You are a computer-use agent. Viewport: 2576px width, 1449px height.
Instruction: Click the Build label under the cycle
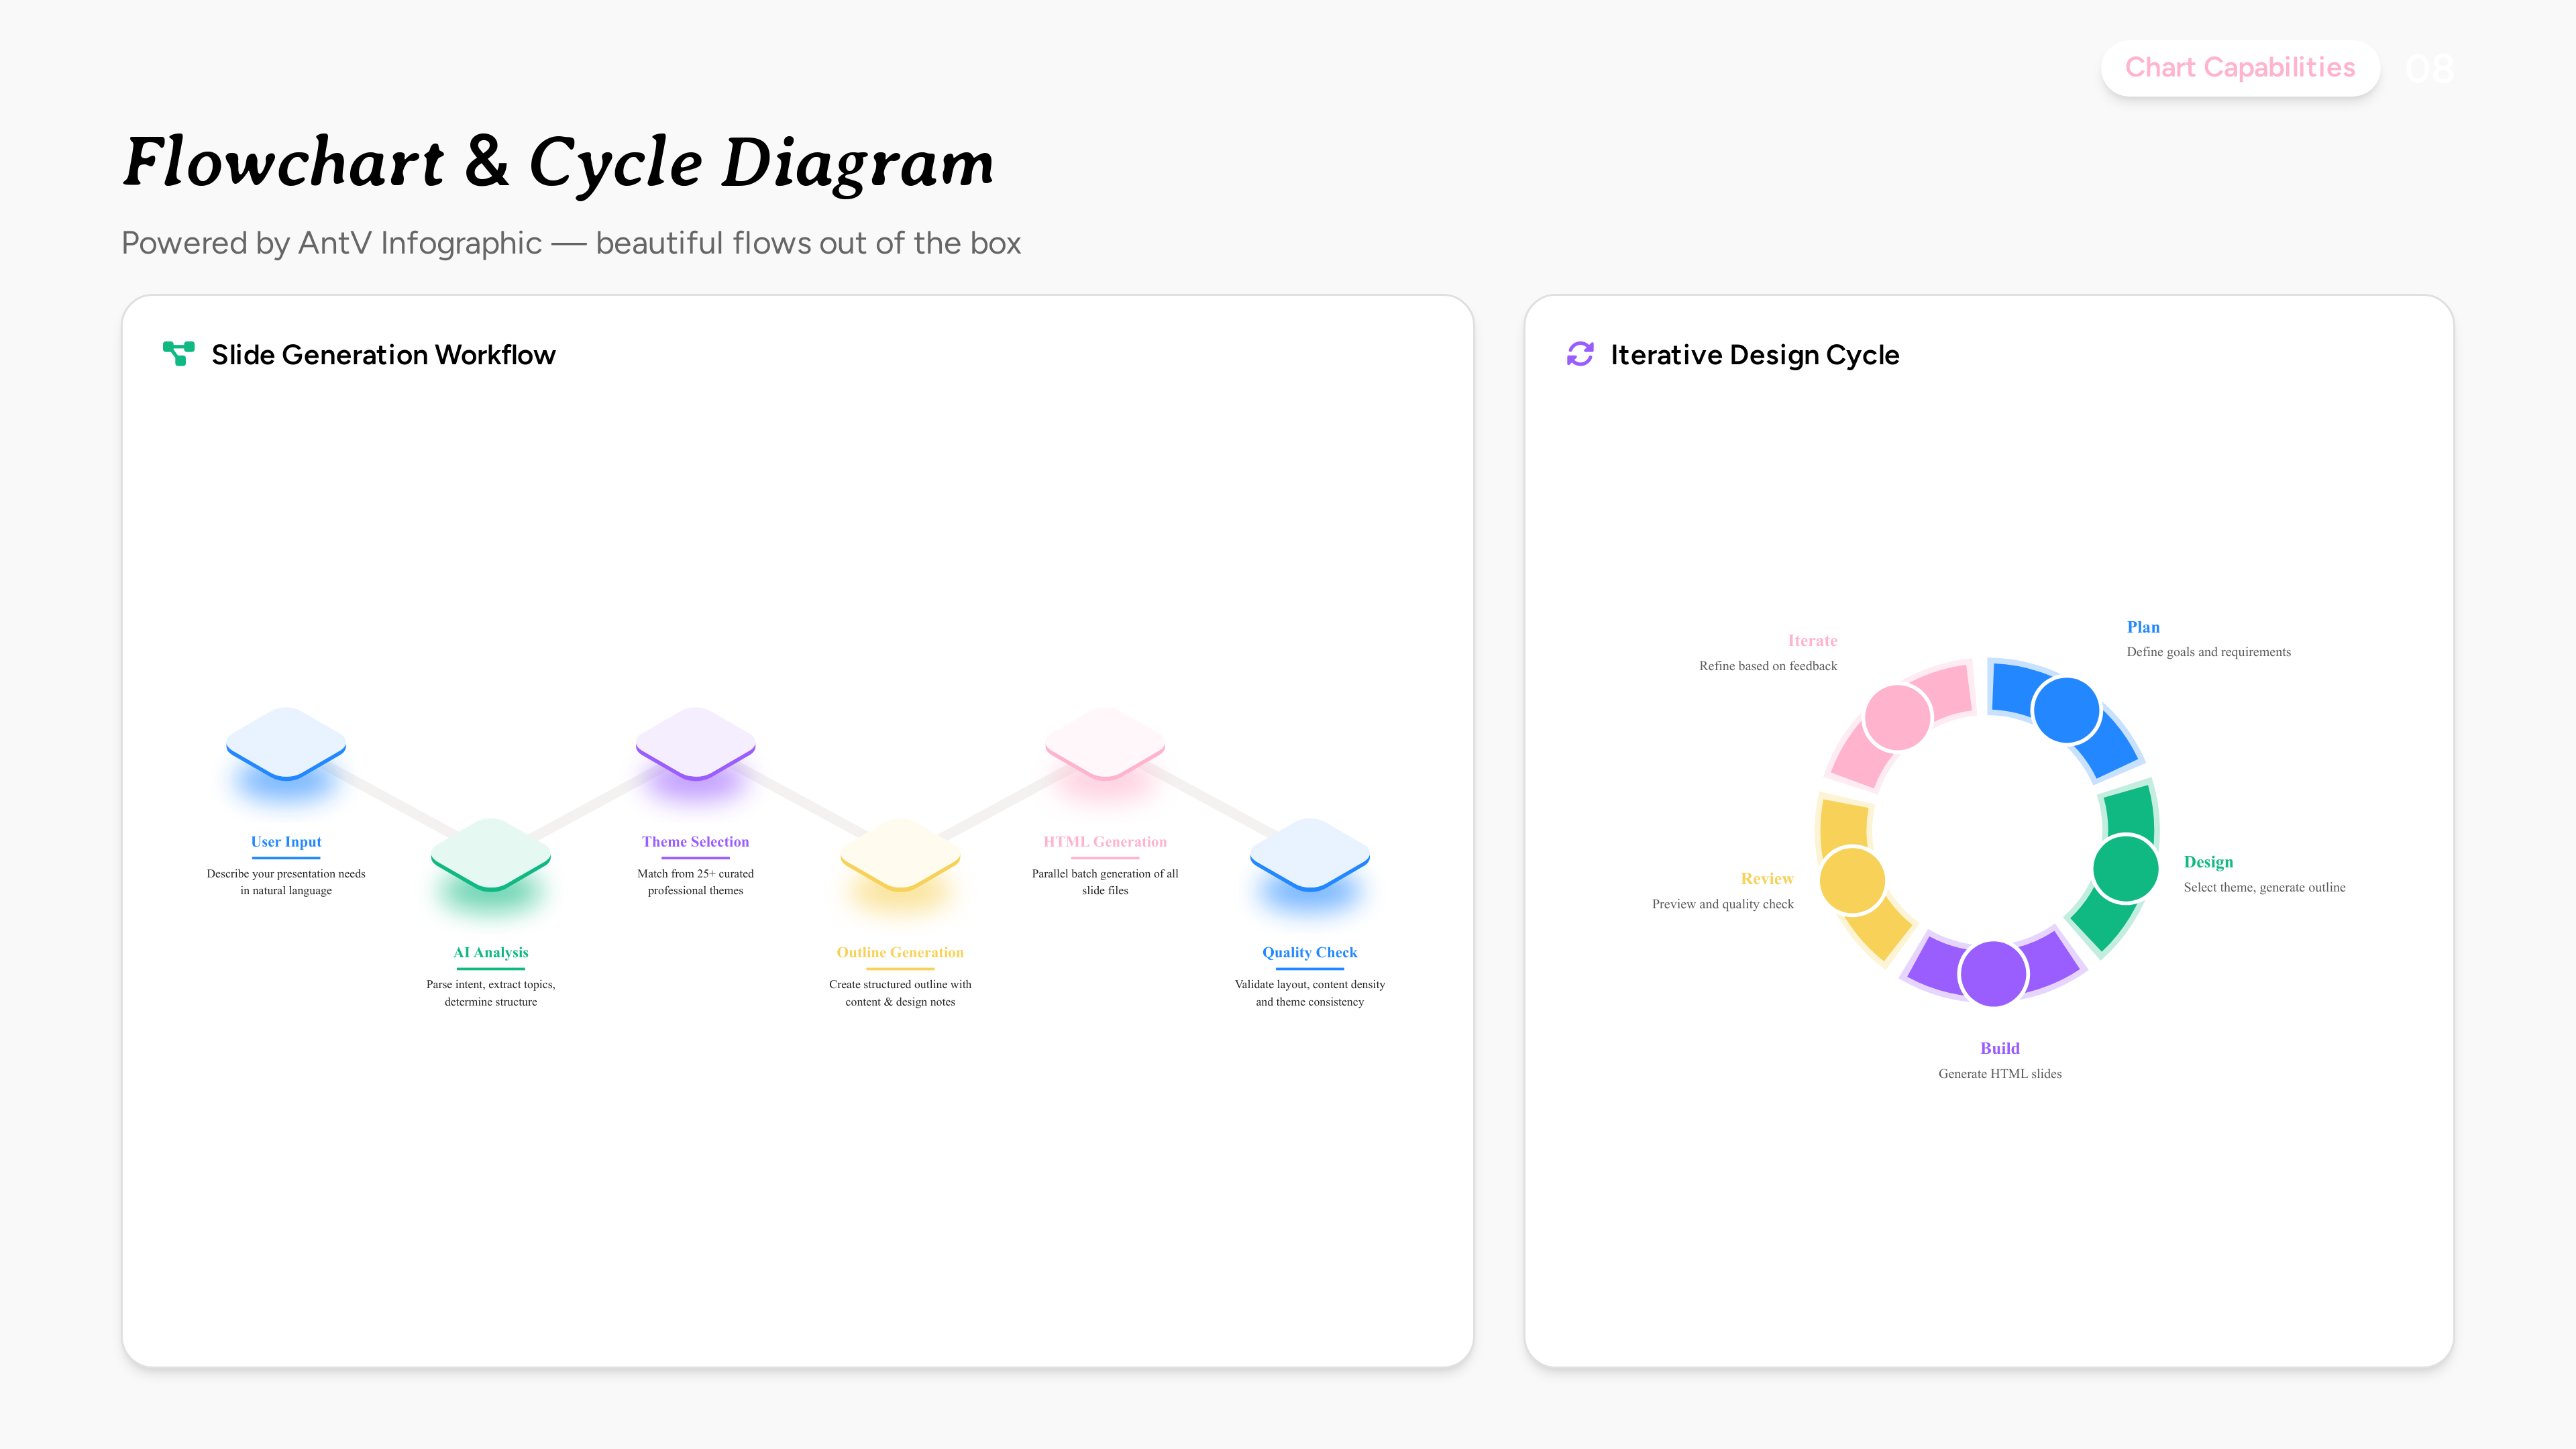(1999, 1048)
